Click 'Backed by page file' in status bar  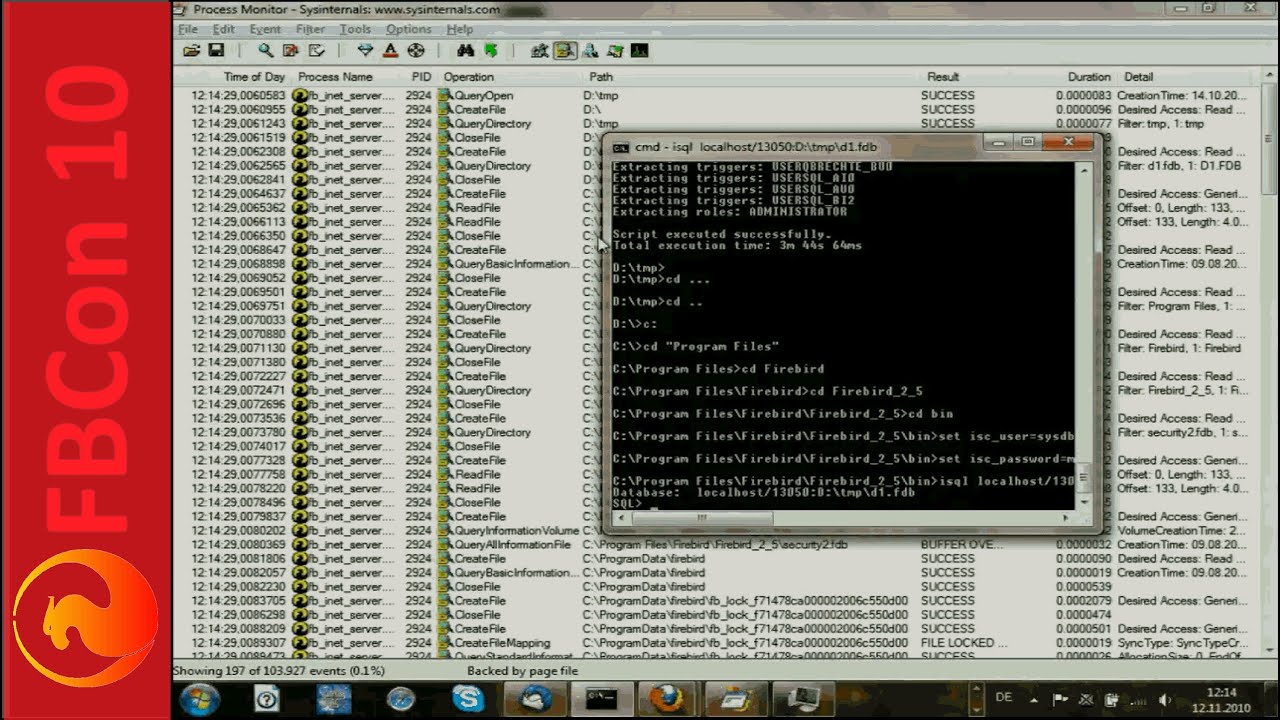(x=522, y=671)
